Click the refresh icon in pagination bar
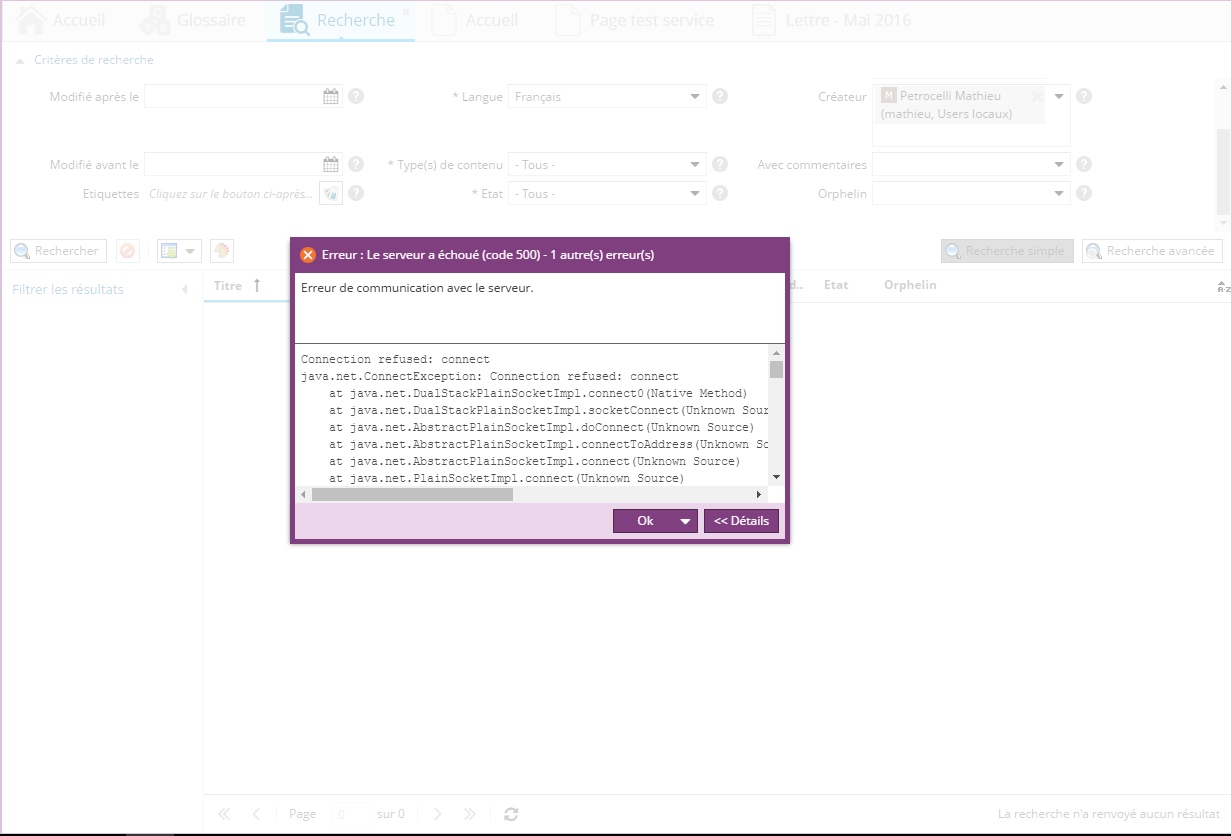1231x836 pixels. [511, 814]
